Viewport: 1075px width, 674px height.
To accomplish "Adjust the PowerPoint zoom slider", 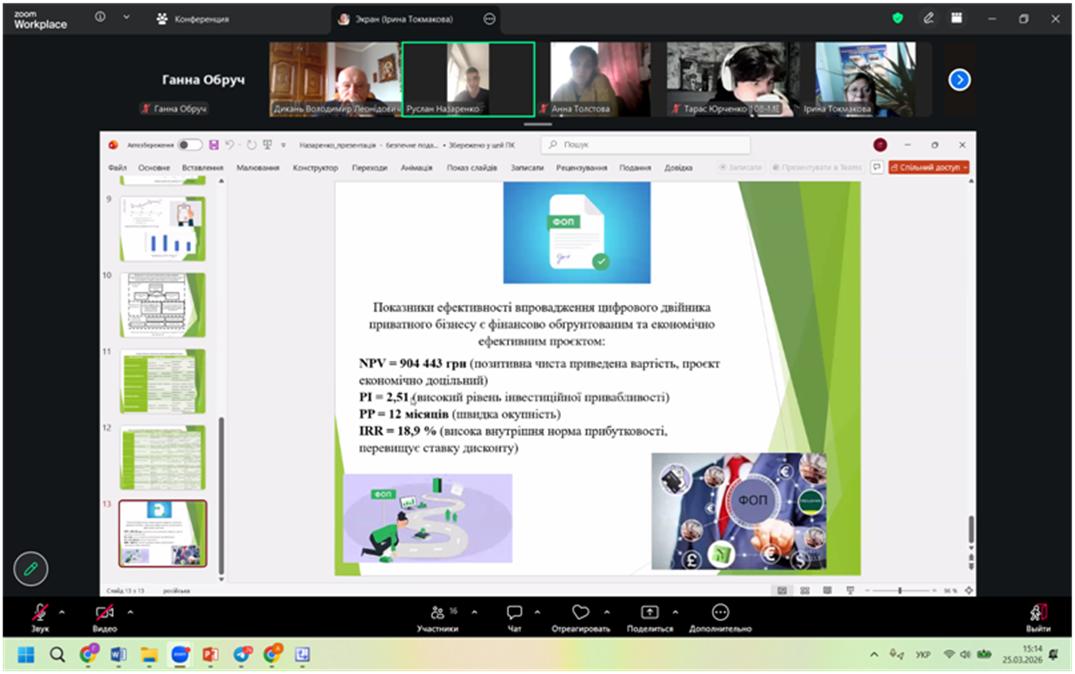I will 900,591.
